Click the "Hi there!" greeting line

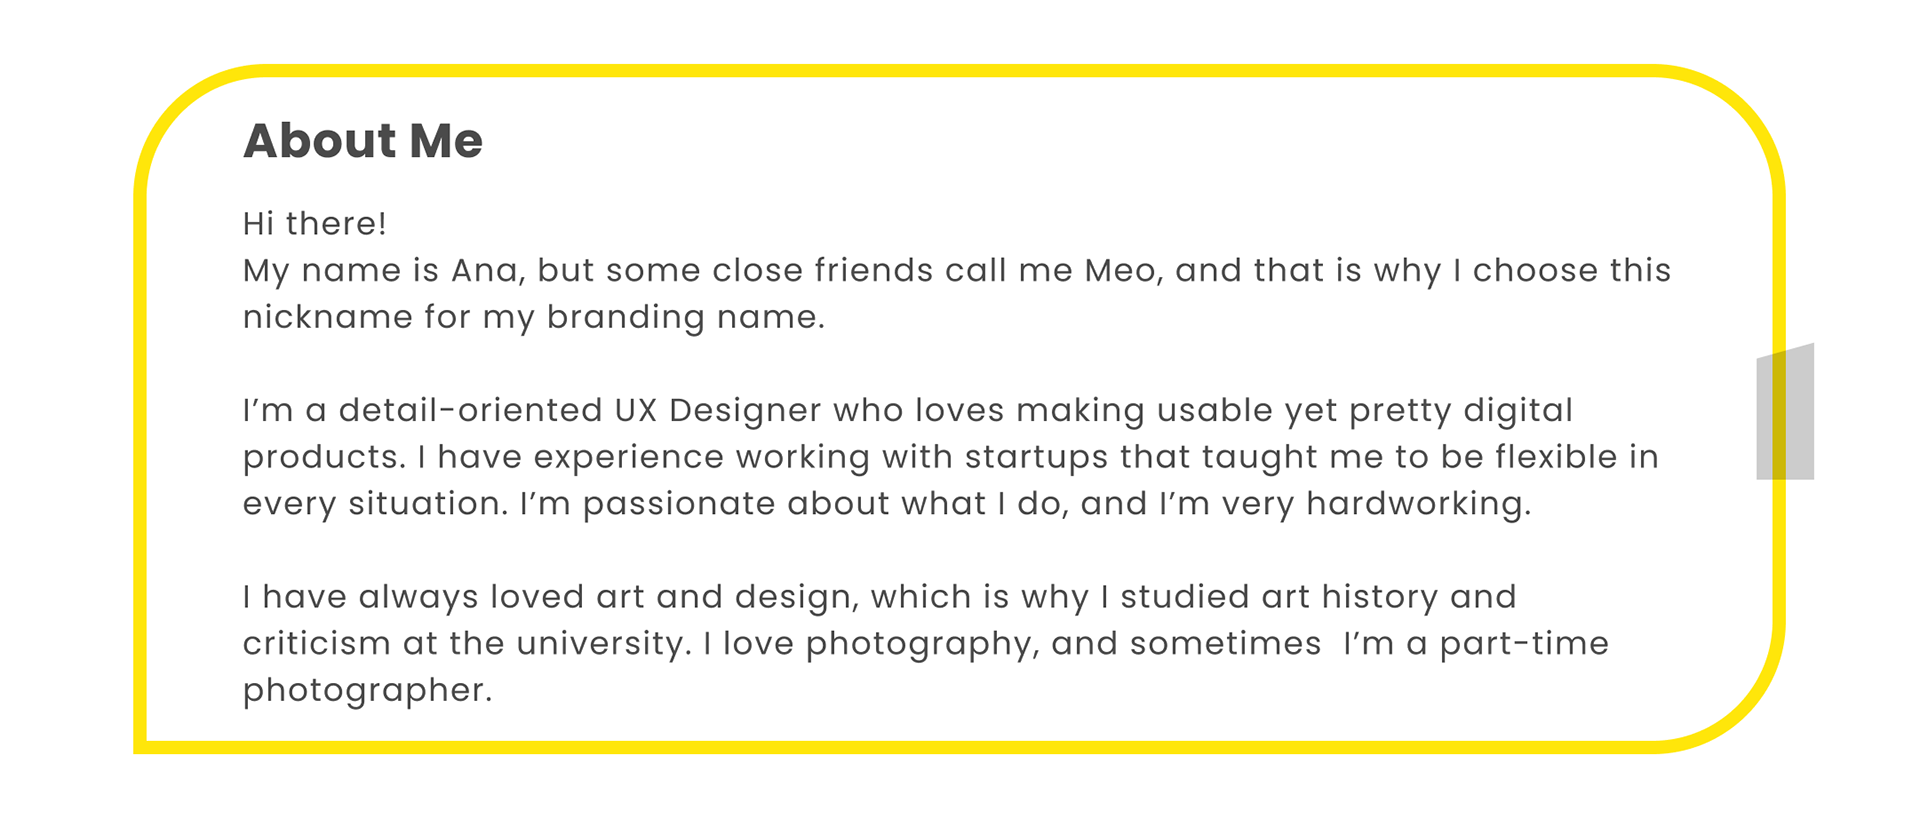315,223
